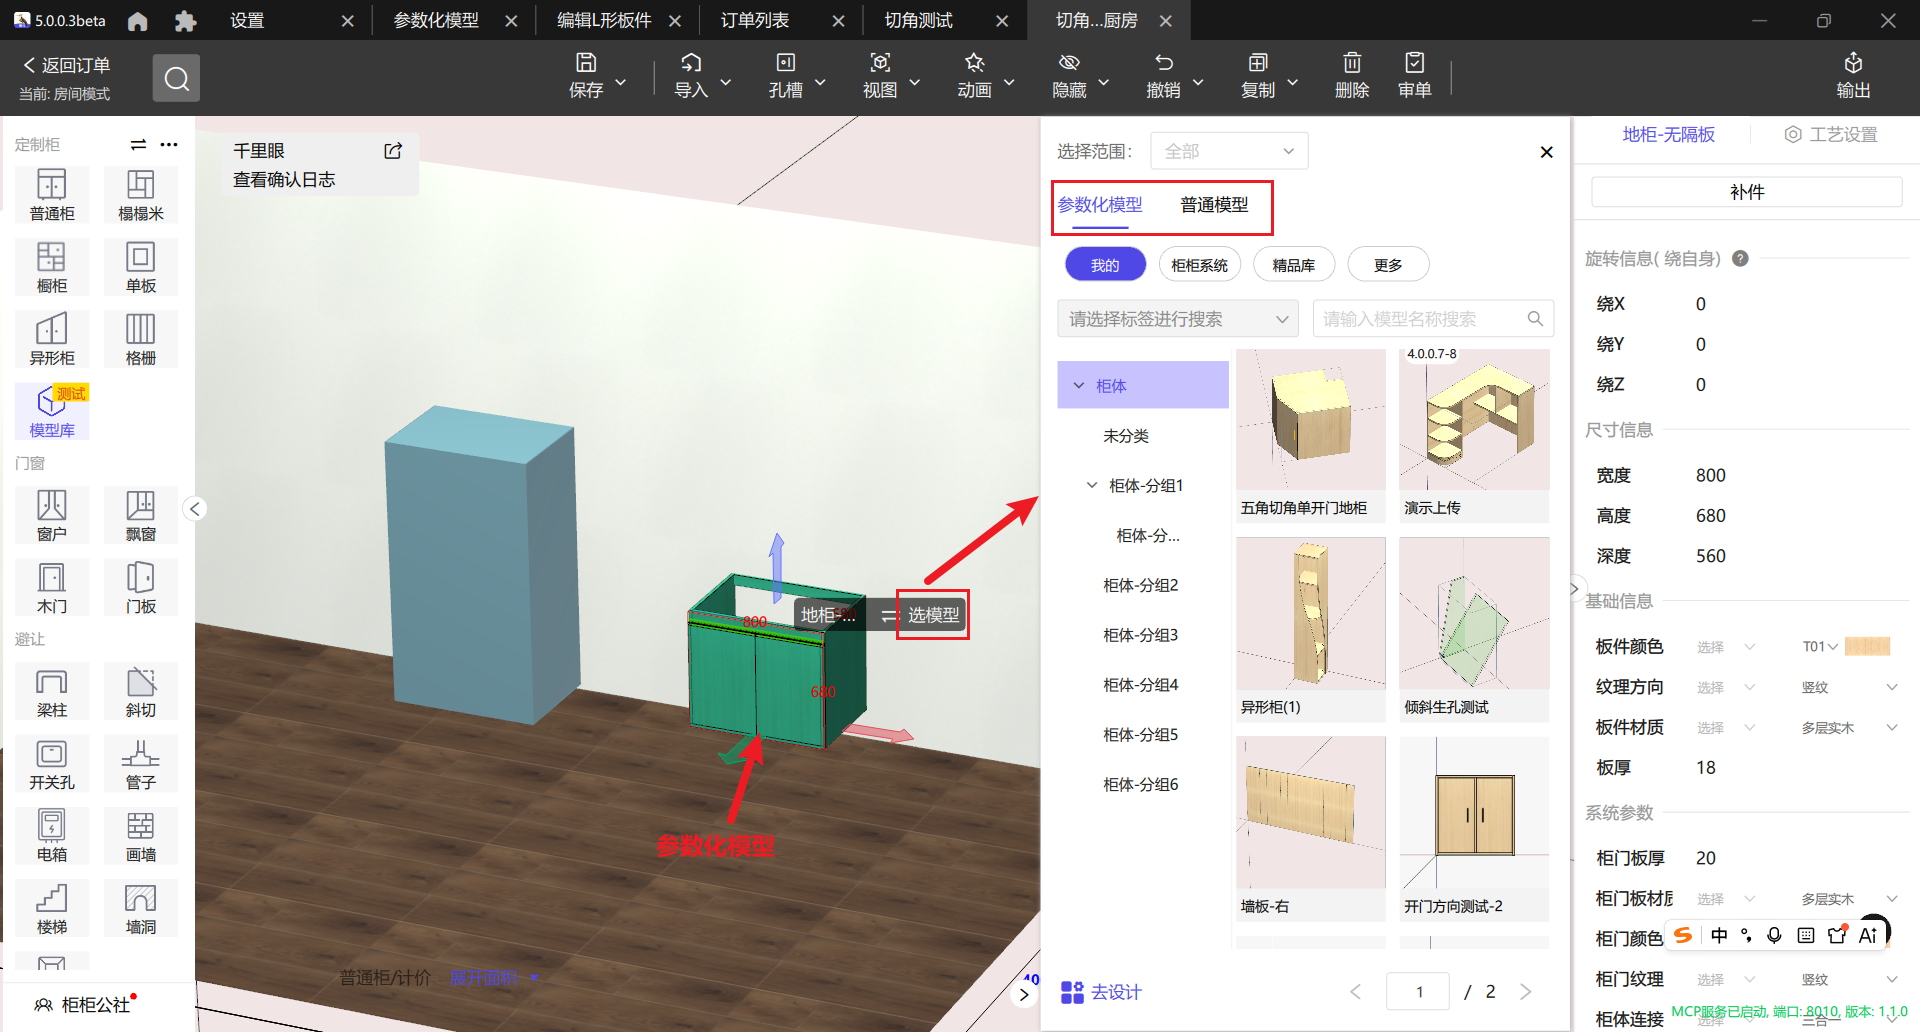This screenshot has width=1920, height=1032.
Task: Open the home icon in title bar
Action: [x=138, y=21]
